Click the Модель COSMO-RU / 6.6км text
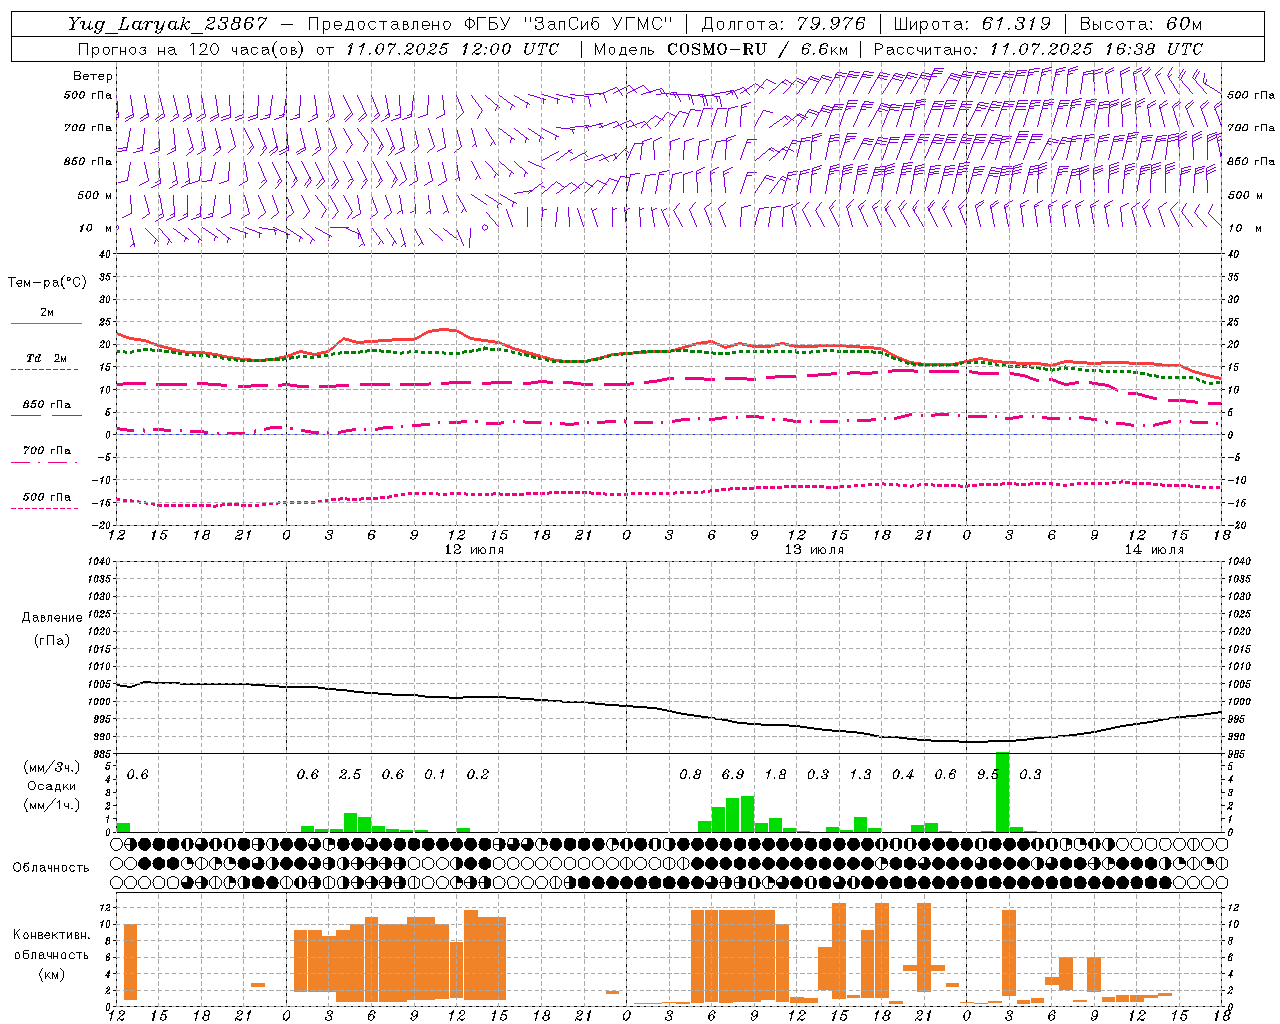This screenshot has height=1024, width=1280. click(x=721, y=49)
